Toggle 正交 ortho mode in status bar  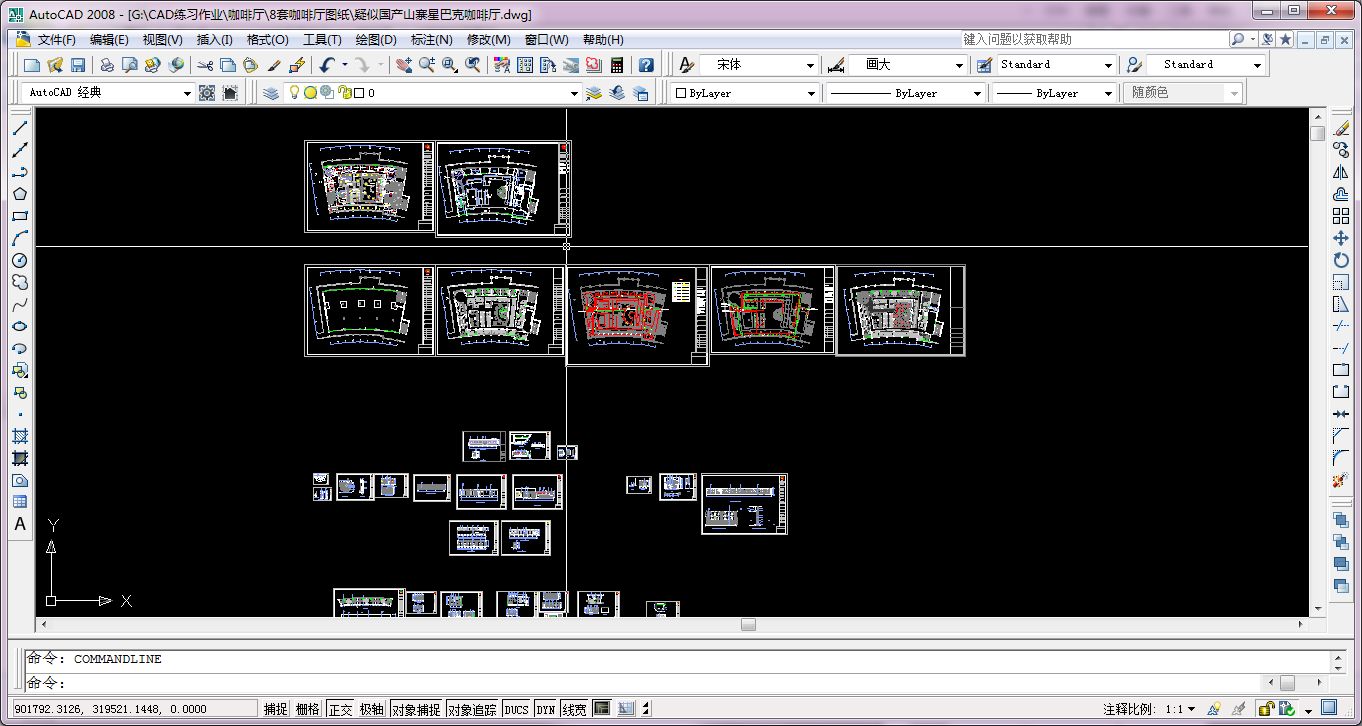coord(340,709)
